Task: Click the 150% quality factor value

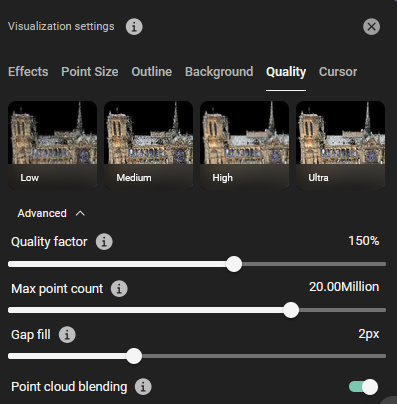Action: (364, 241)
